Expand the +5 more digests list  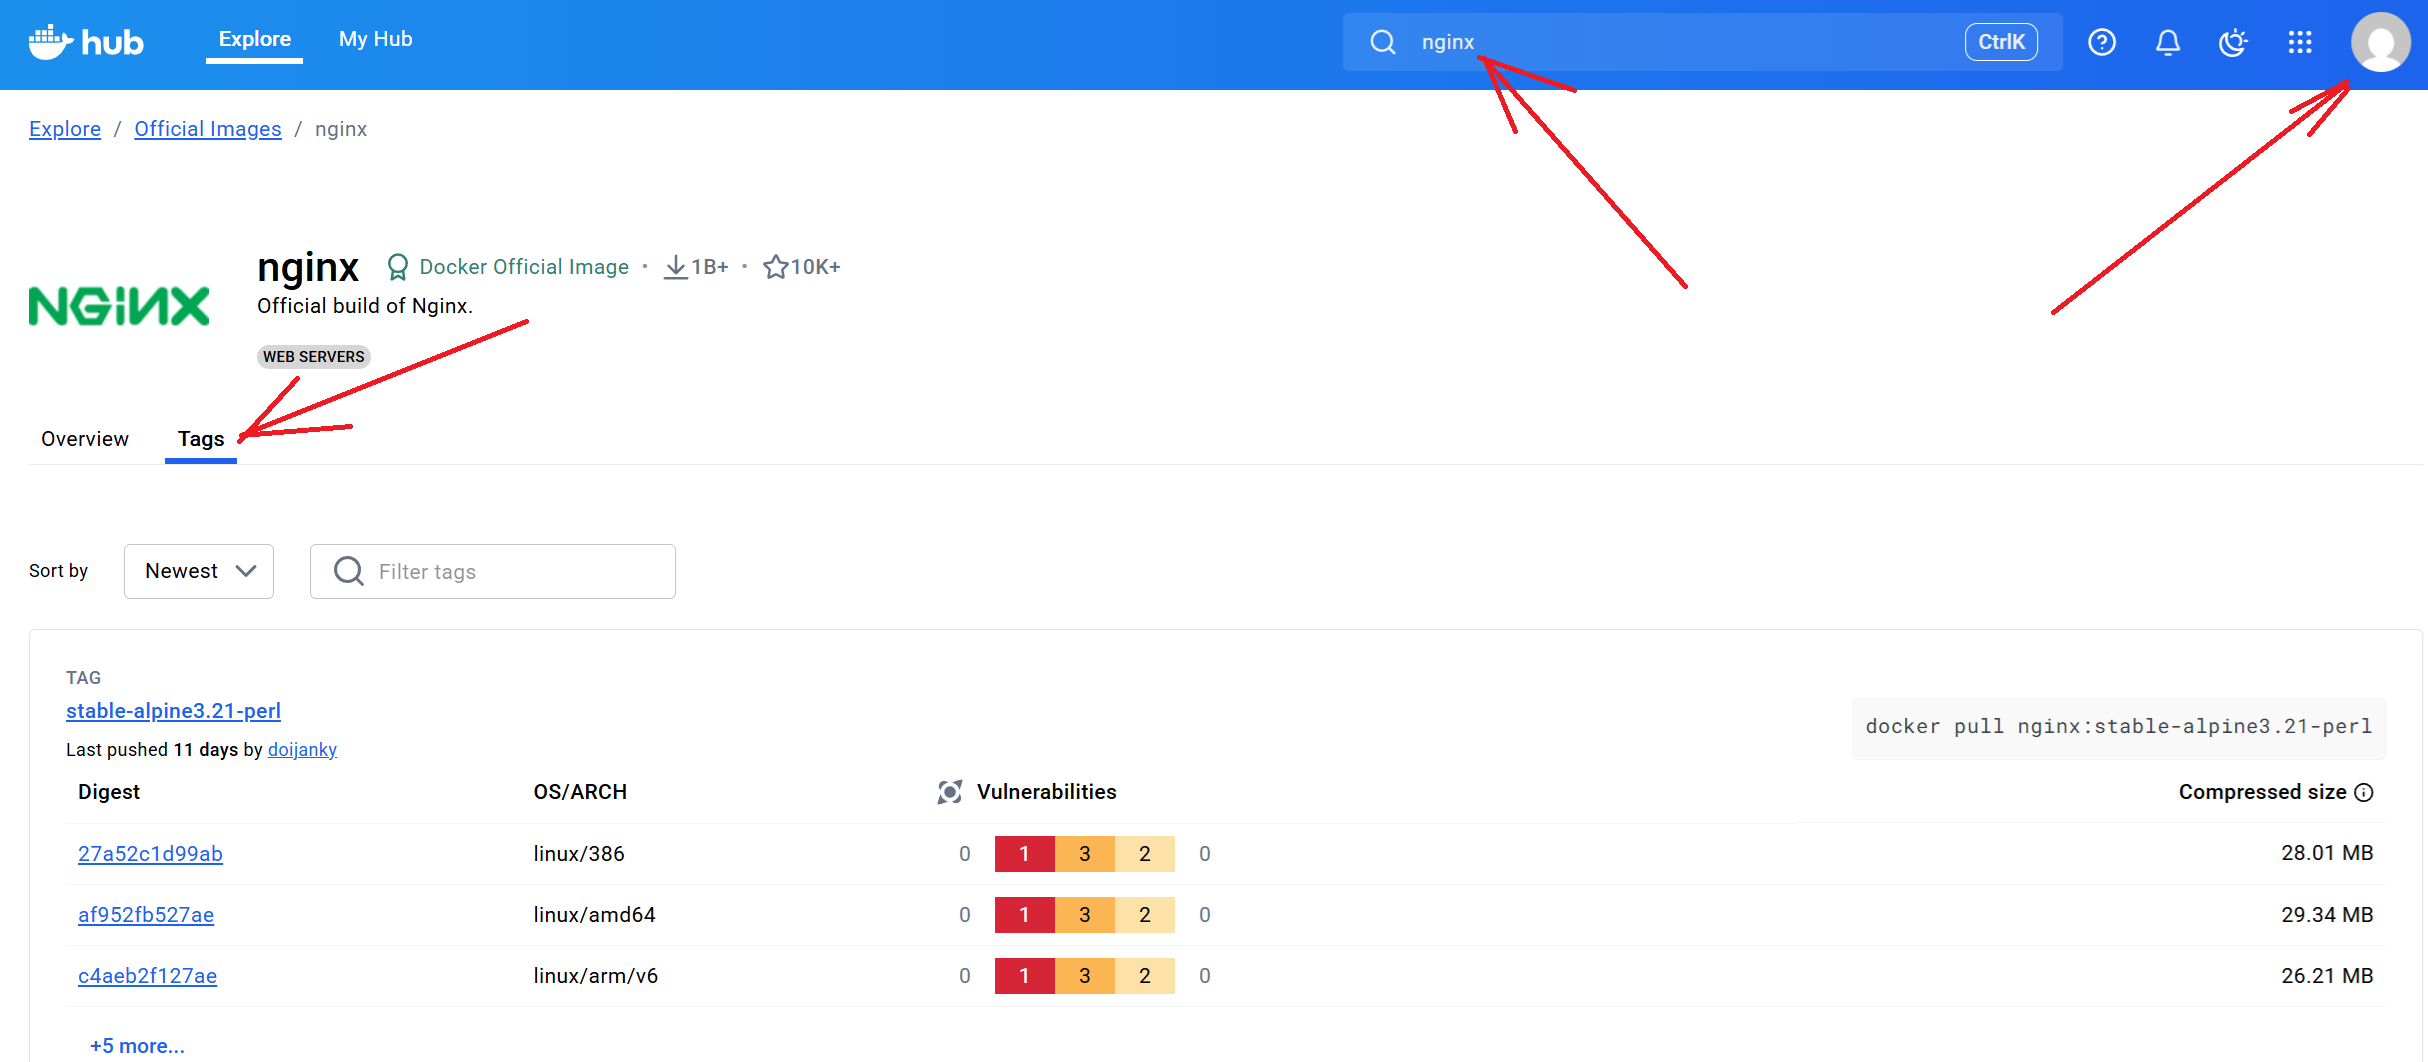coord(137,1046)
